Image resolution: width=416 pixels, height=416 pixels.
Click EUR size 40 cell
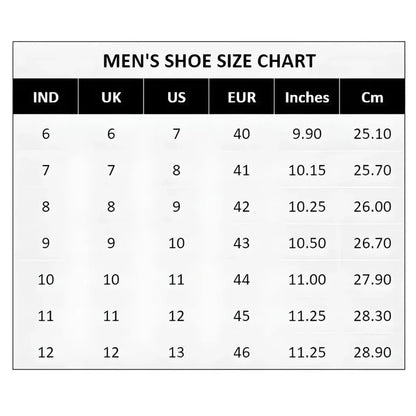pyautogui.click(x=242, y=134)
